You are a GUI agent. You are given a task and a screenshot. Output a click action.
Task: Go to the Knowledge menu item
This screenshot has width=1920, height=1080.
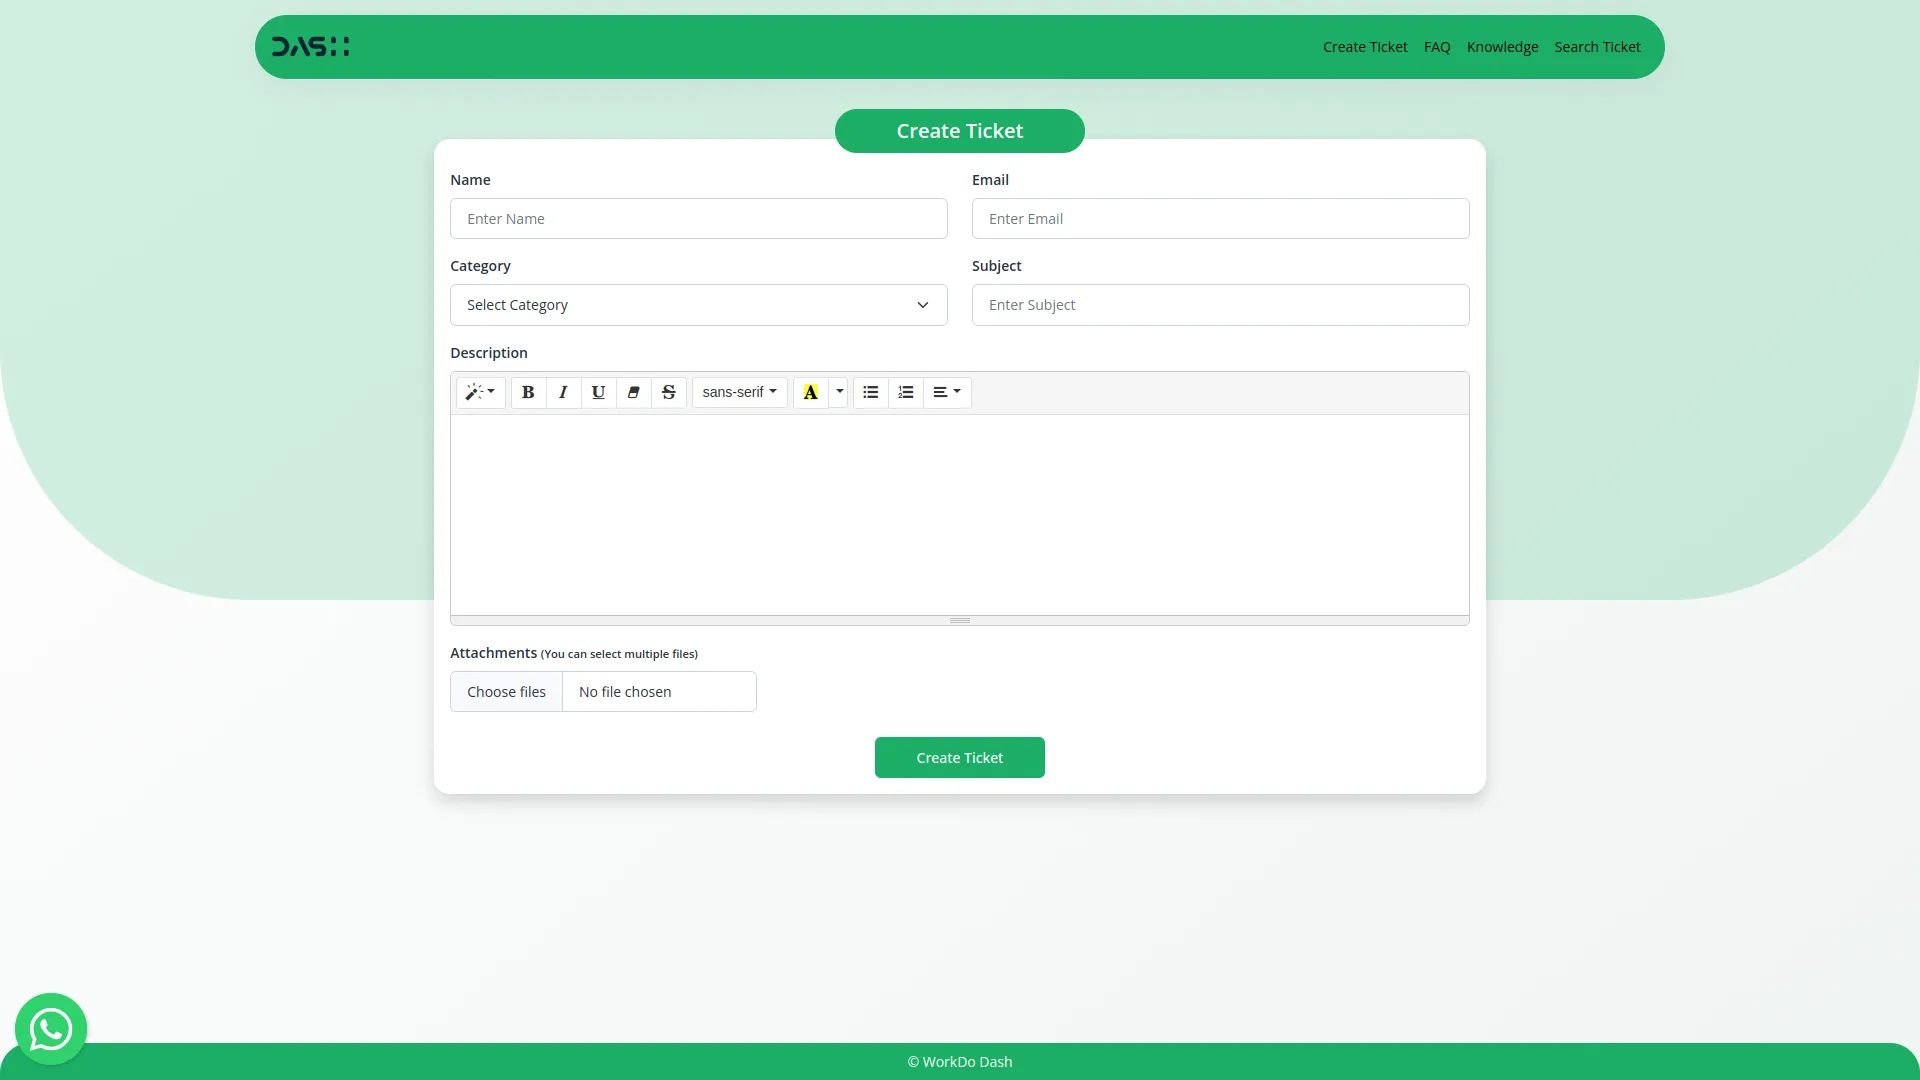[x=1502, y=47]
